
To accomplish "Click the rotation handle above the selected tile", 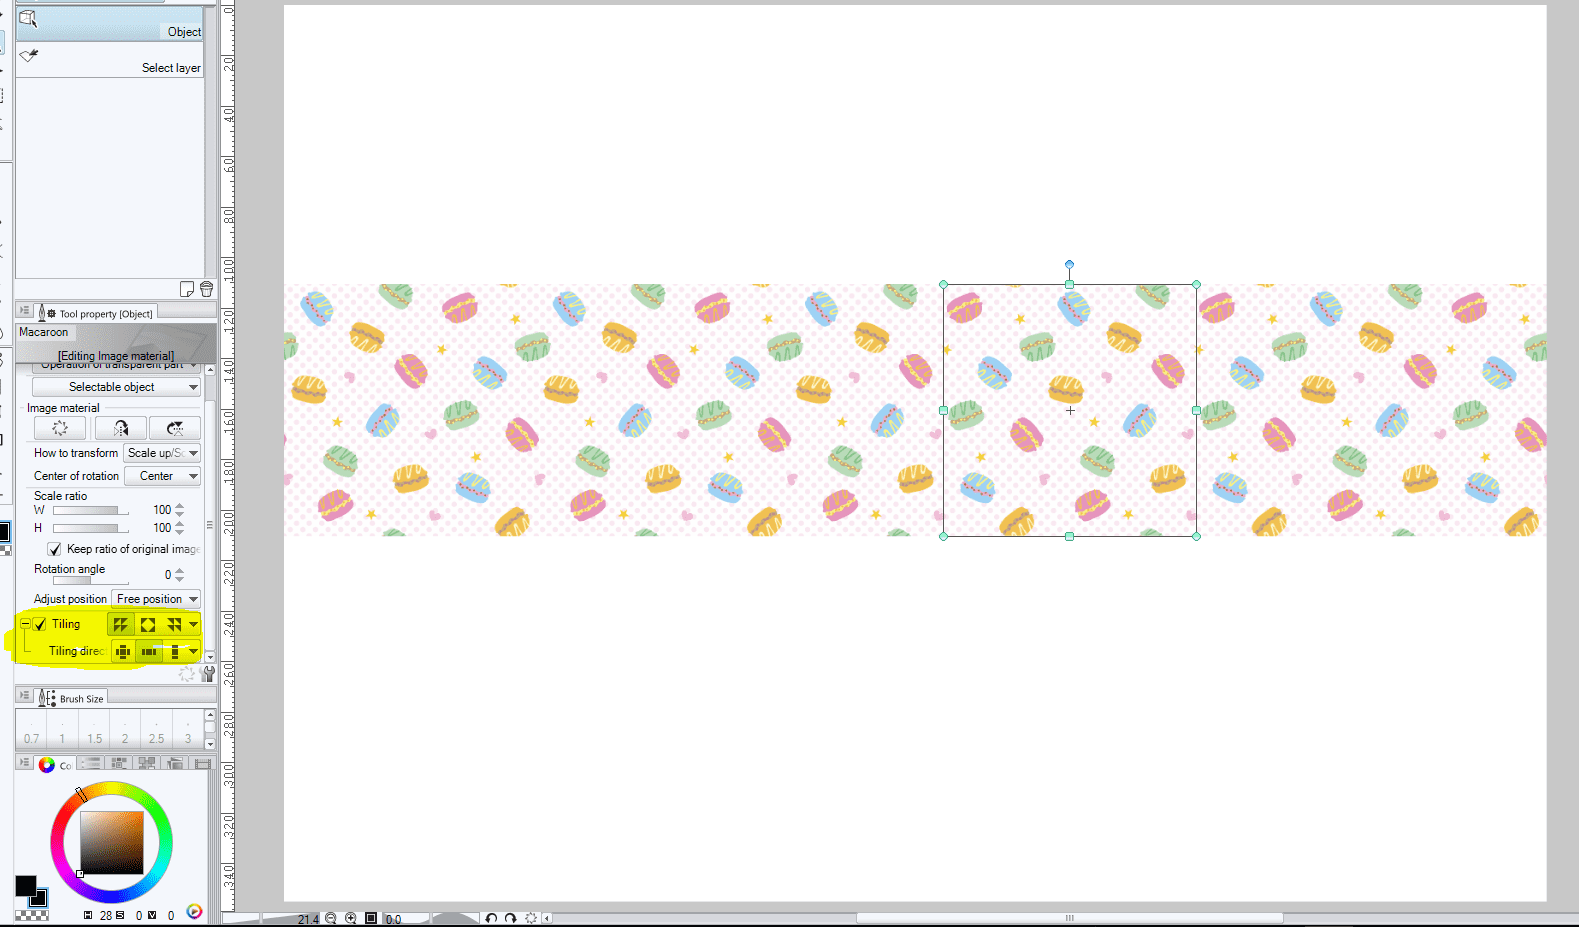I will (x=1069, y=264).
